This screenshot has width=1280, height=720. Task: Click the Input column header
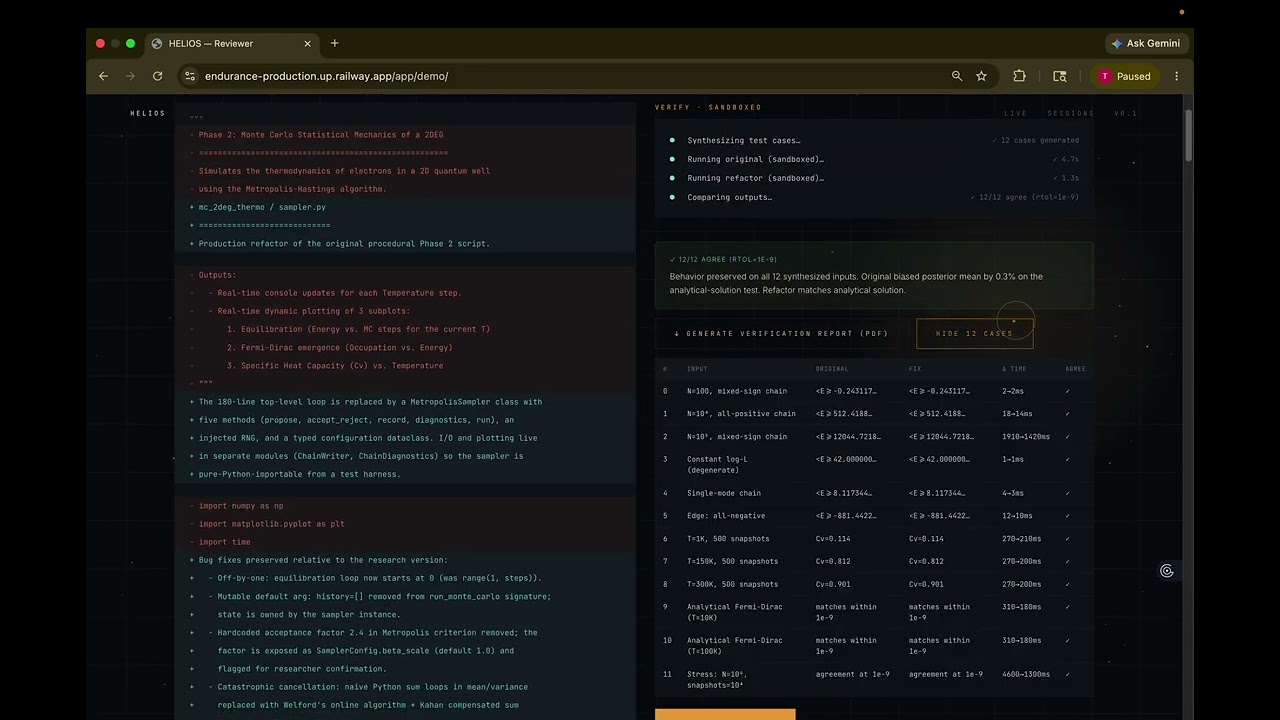click(x=697, y=368)
